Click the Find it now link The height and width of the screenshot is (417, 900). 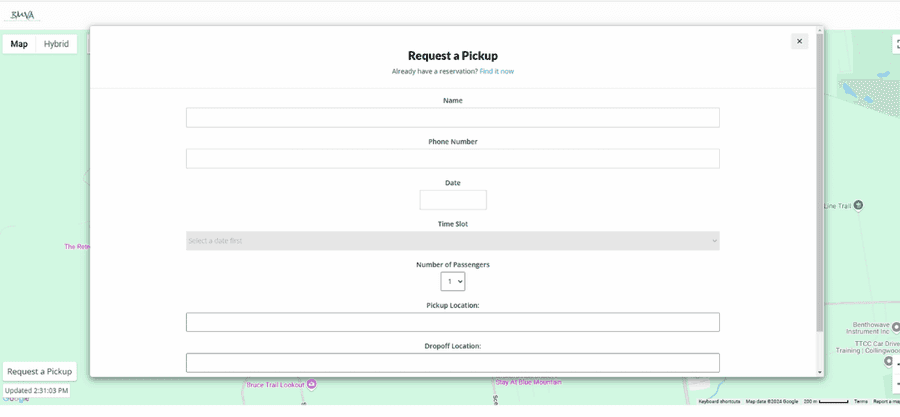tap(496, 71)
